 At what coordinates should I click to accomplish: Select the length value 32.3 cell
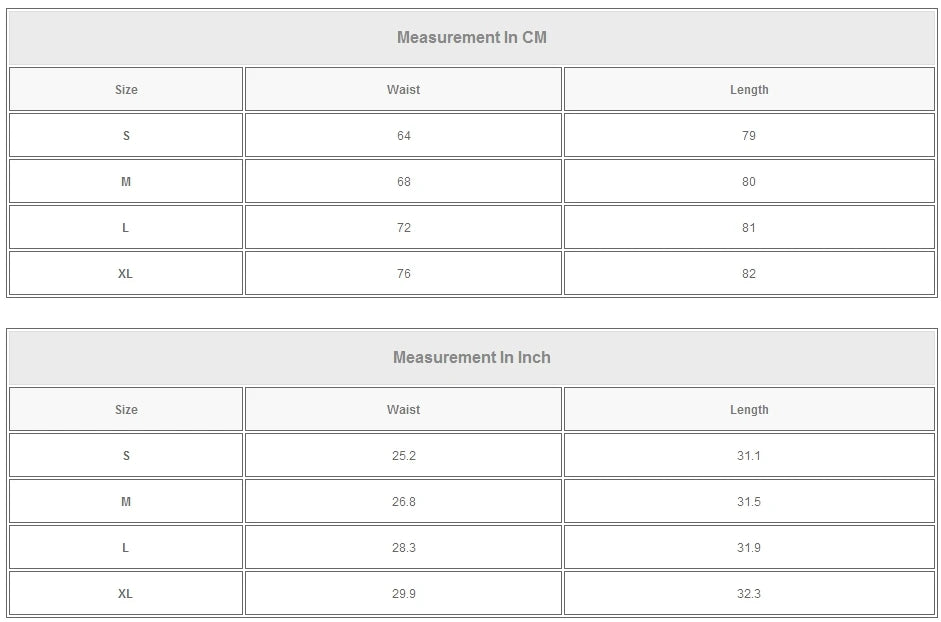(x=749, y=594)
